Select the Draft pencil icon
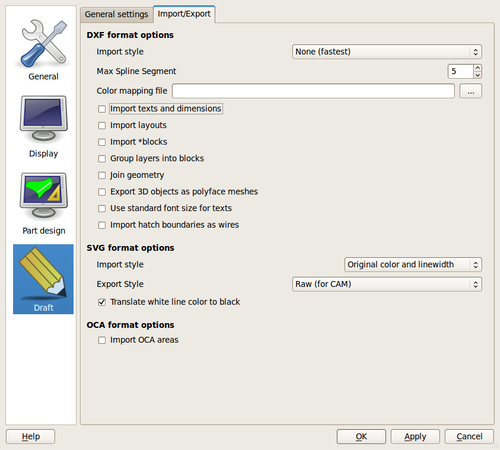 (43, 273)
